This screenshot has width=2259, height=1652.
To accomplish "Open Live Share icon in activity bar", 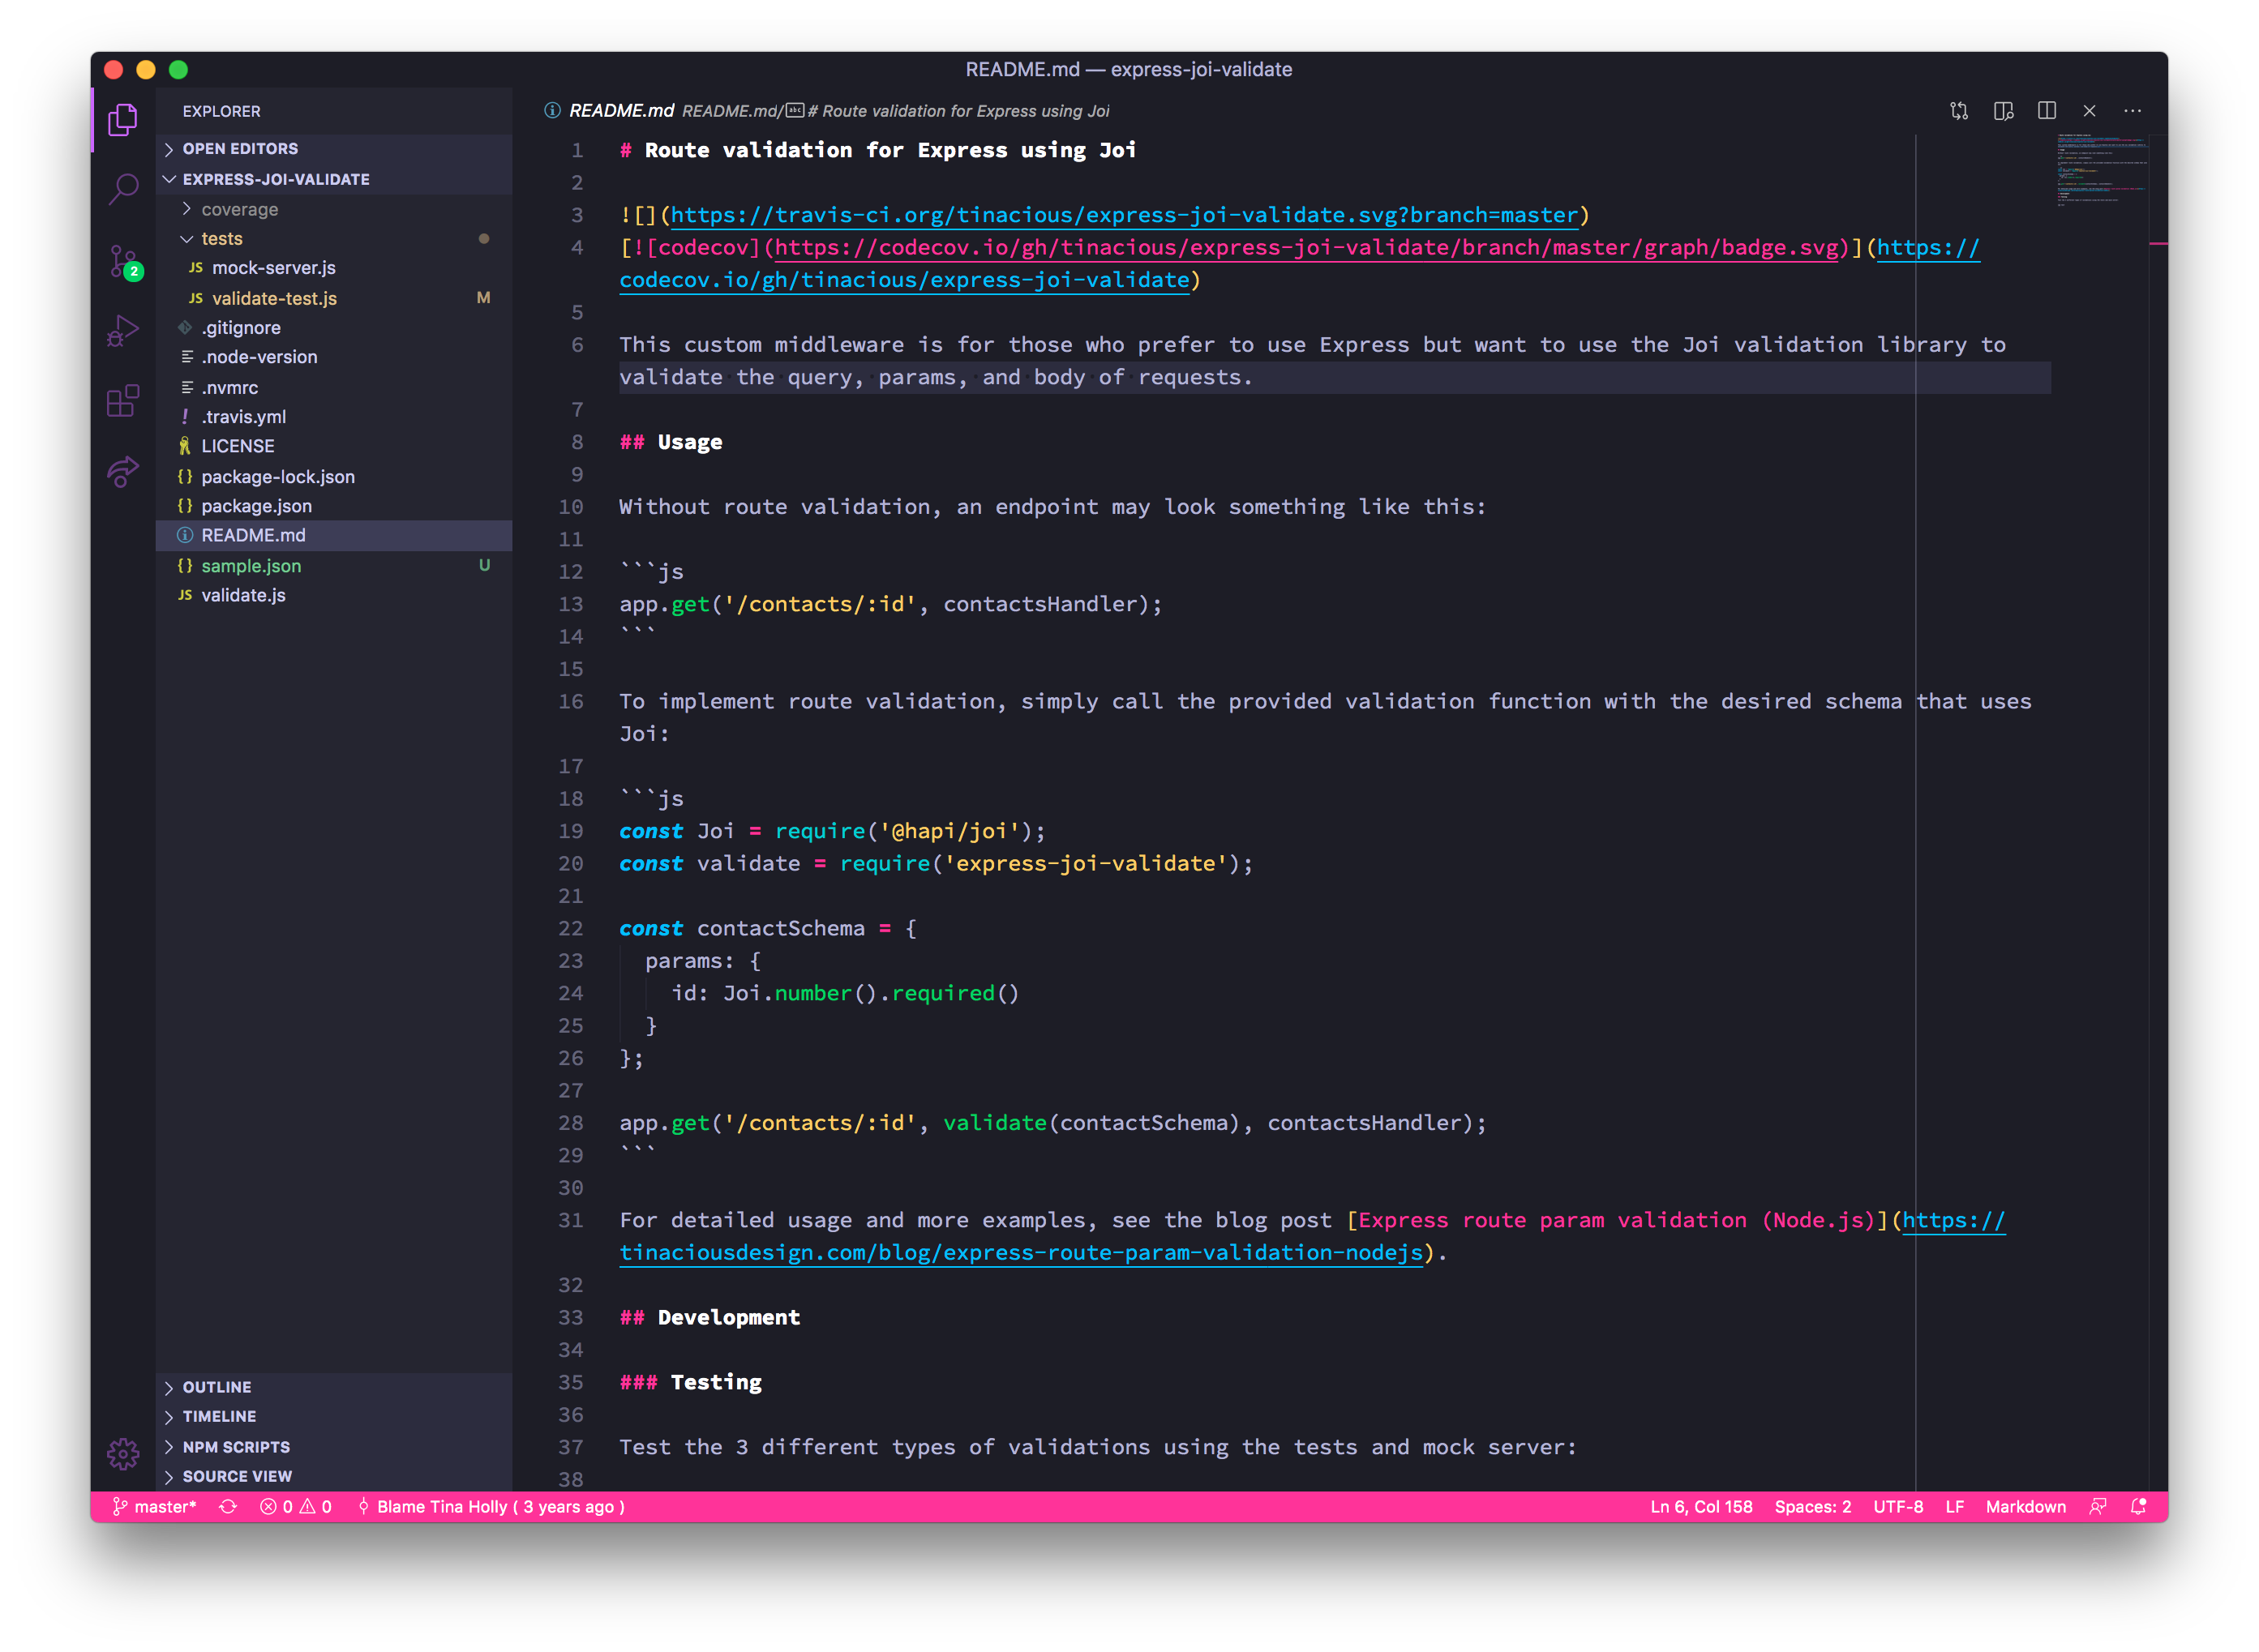I will (123, 471).
